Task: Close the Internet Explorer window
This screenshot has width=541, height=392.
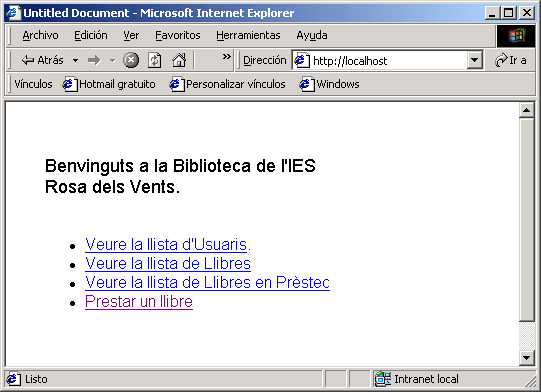Action: (x=527, y=13)
